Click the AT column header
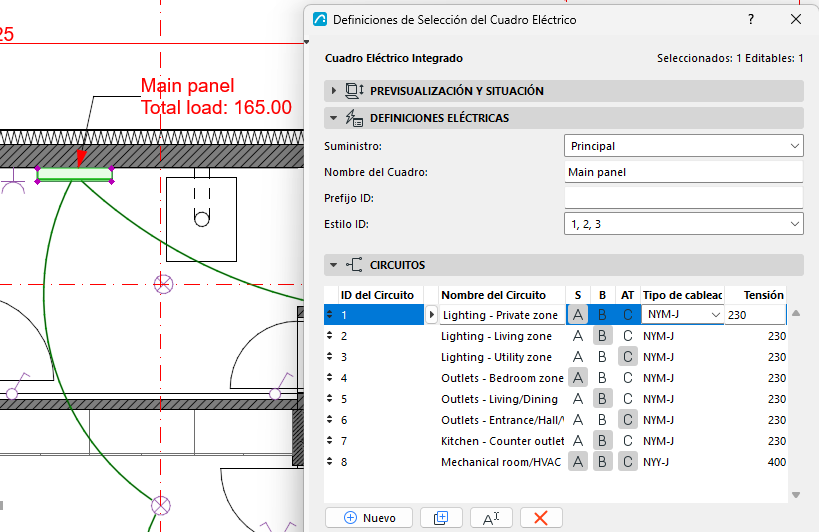 point(627,295)
